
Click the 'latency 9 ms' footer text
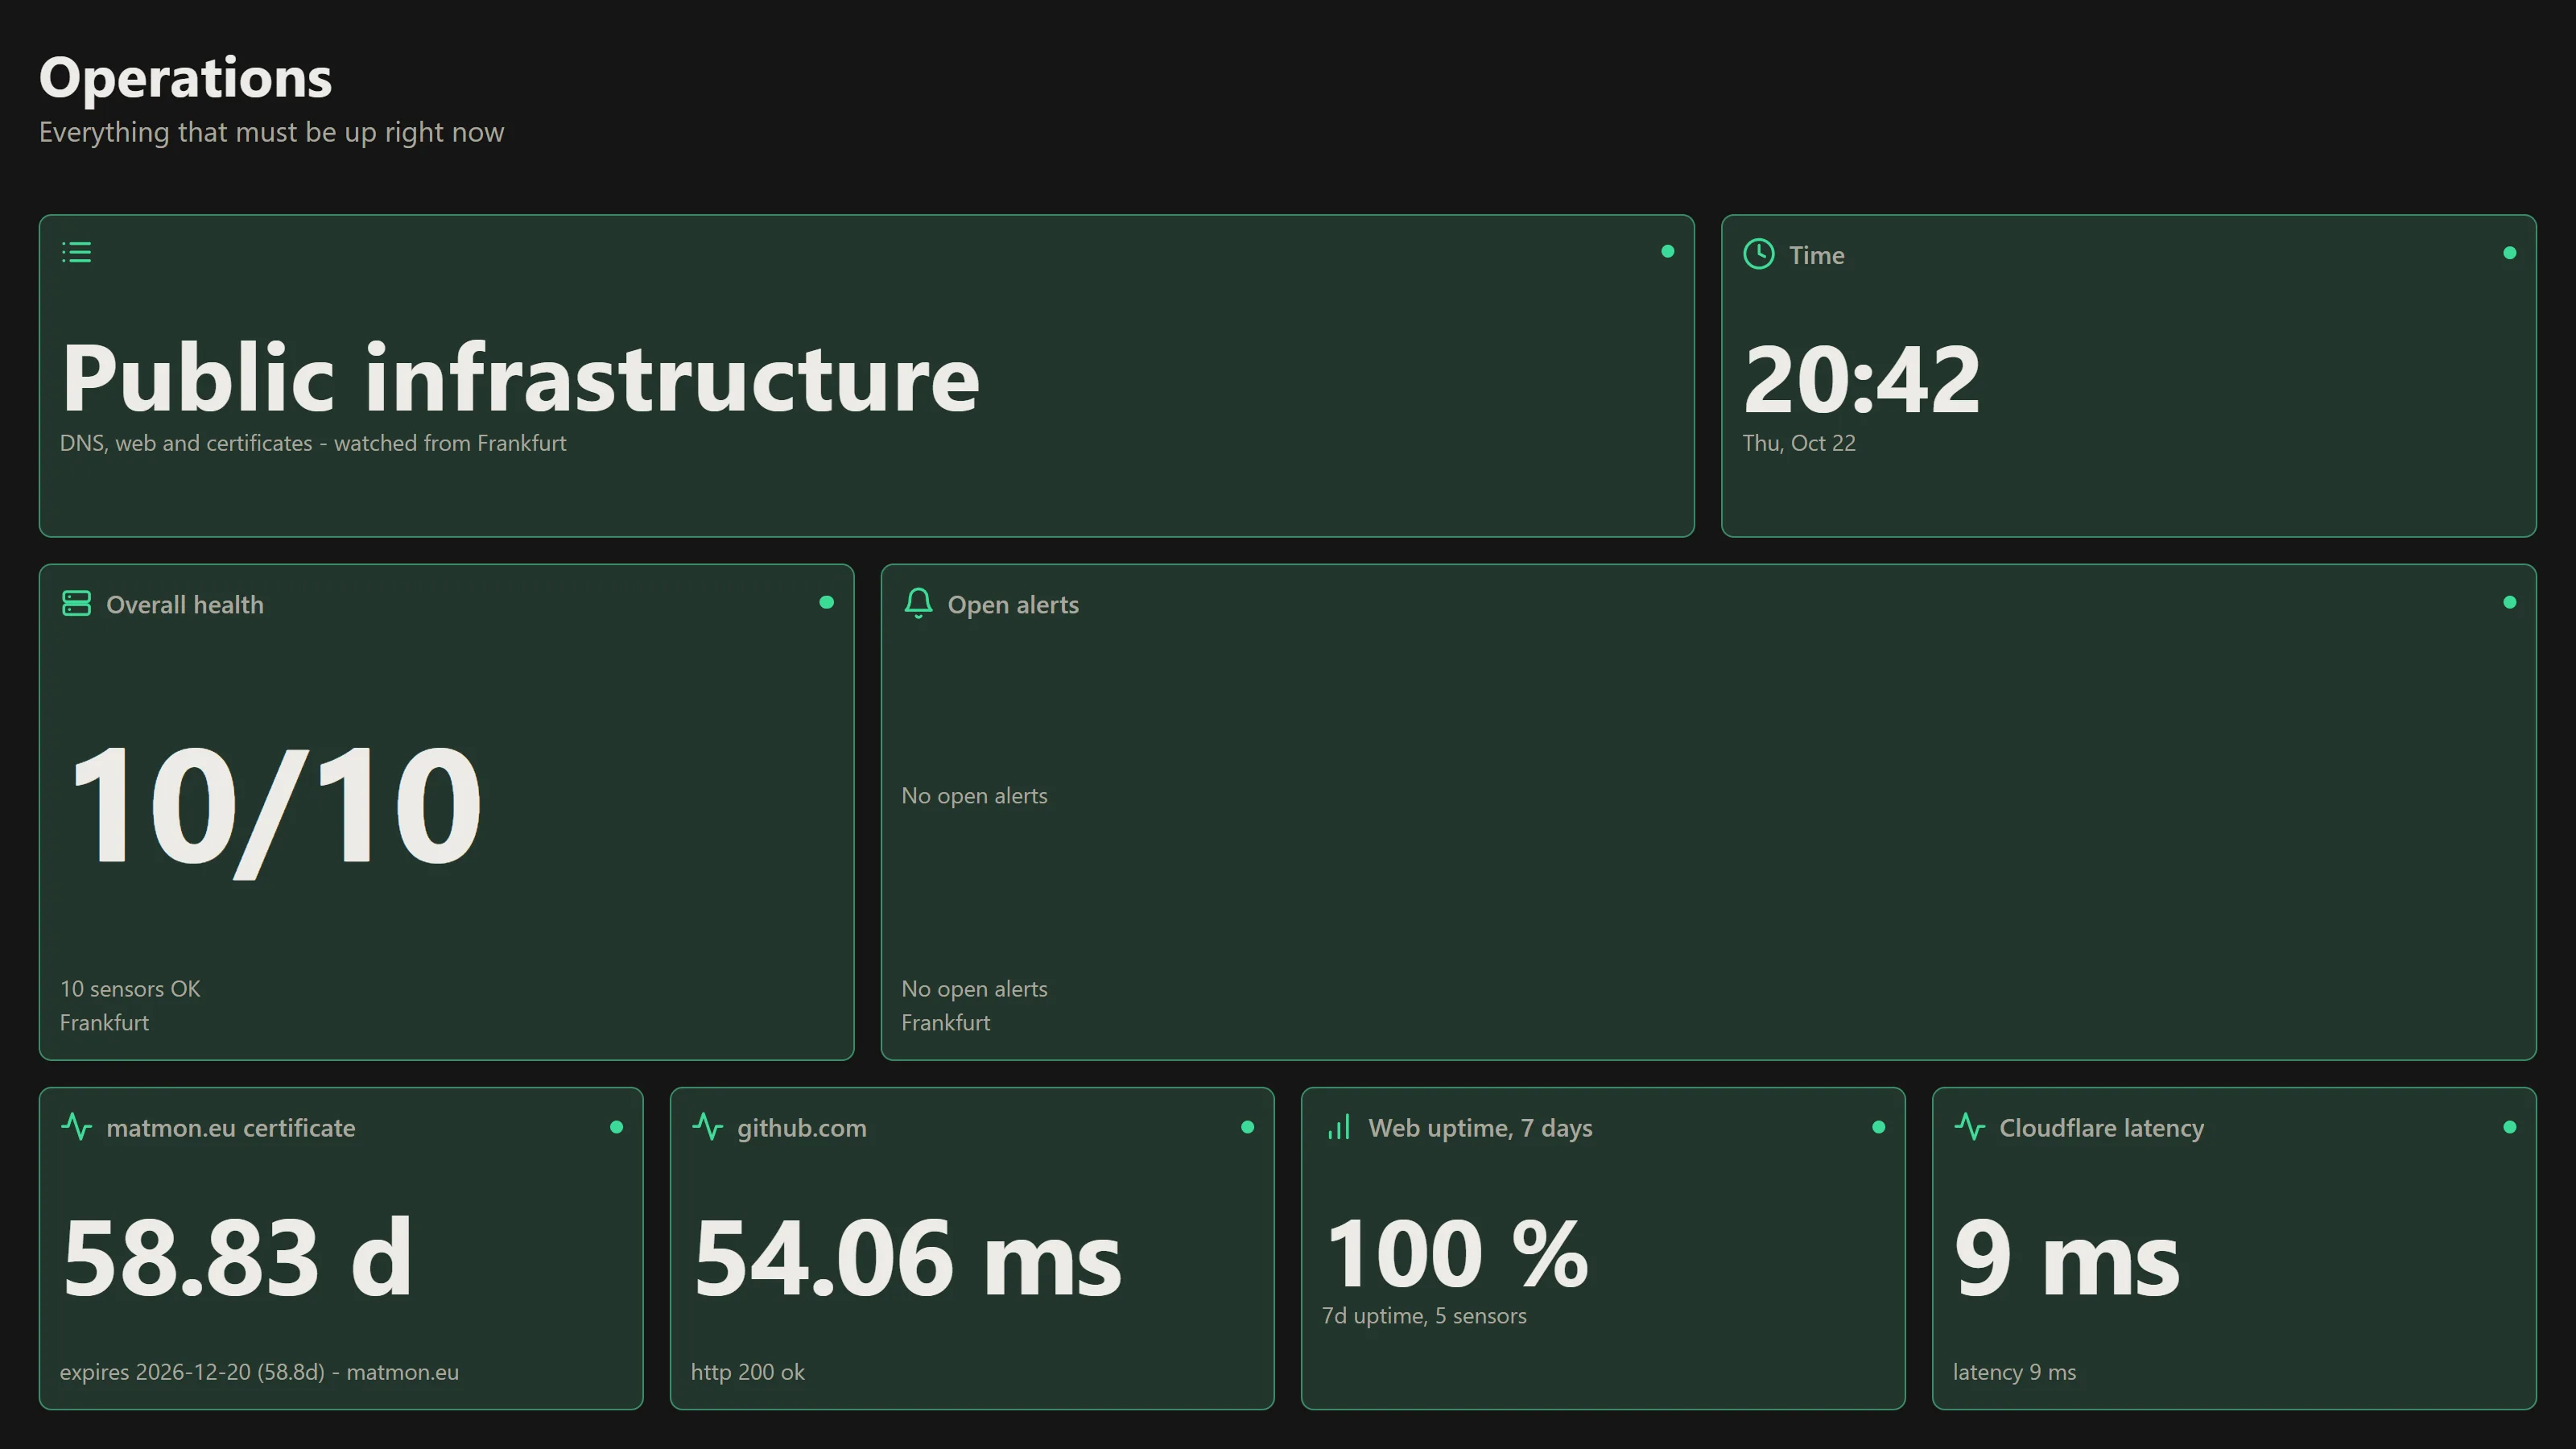[2014, 1372]
